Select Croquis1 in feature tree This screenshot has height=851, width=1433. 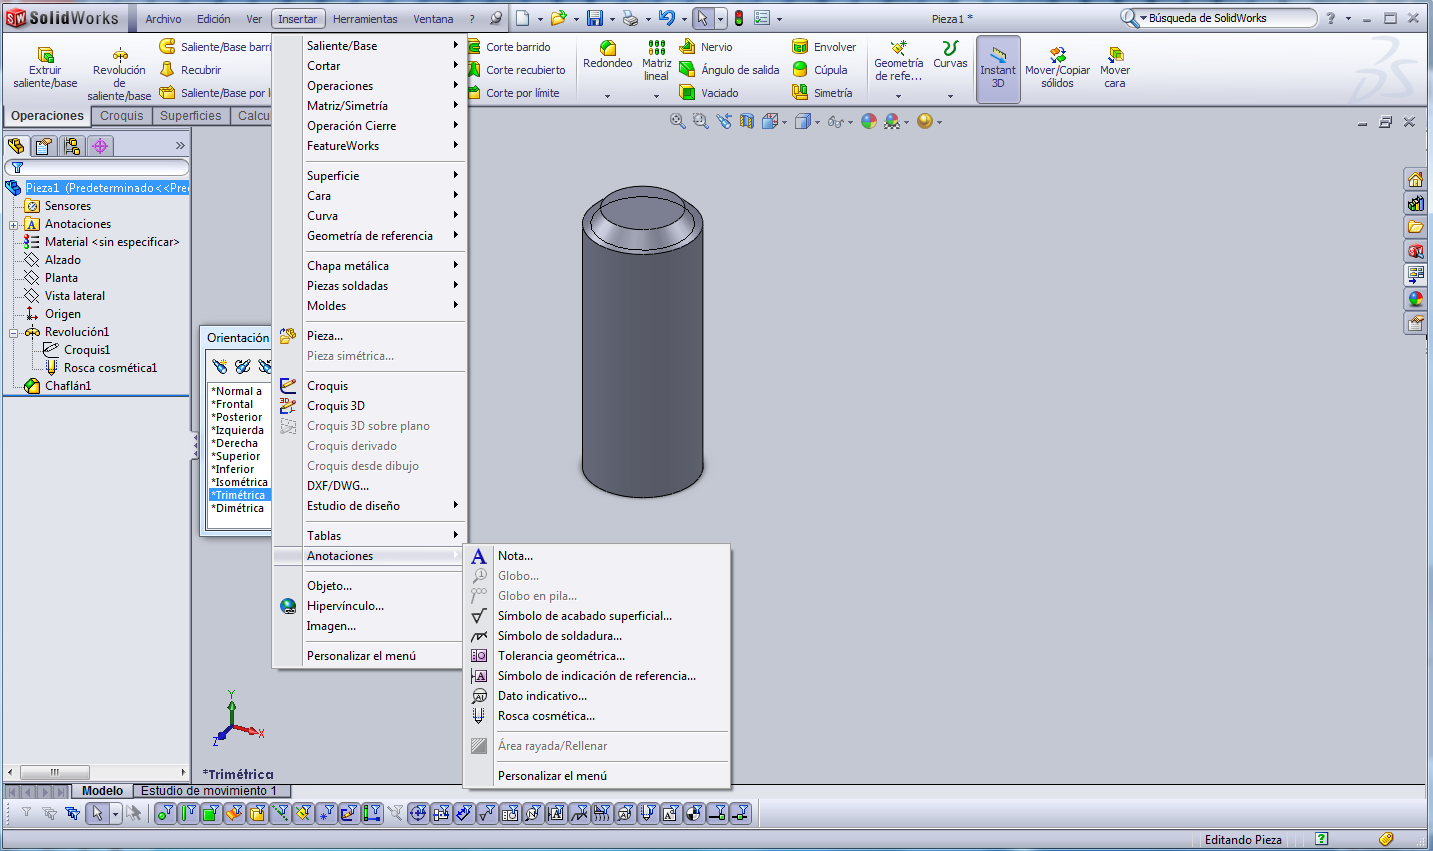click(87, 350)
